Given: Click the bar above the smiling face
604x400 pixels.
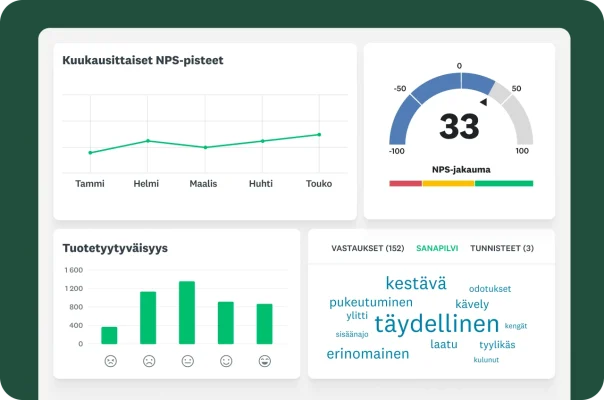Looking at the screenshot, I should (x=226, y=323).
